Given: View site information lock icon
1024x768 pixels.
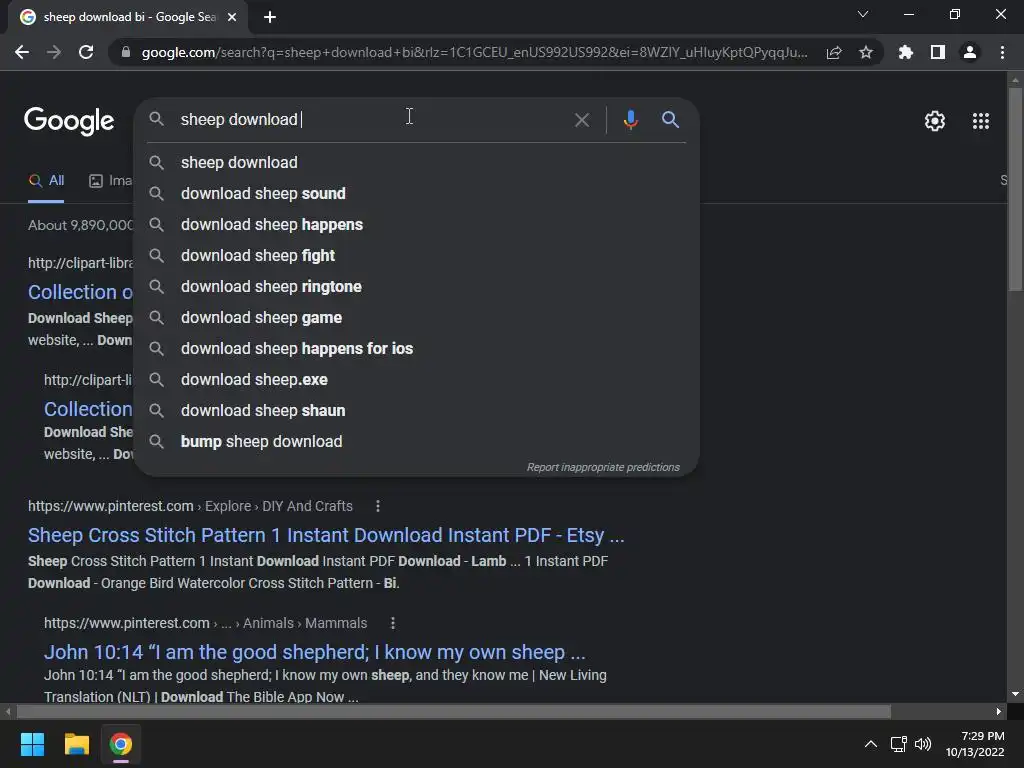Looking at the screenshot, I should tap(125, 52).
